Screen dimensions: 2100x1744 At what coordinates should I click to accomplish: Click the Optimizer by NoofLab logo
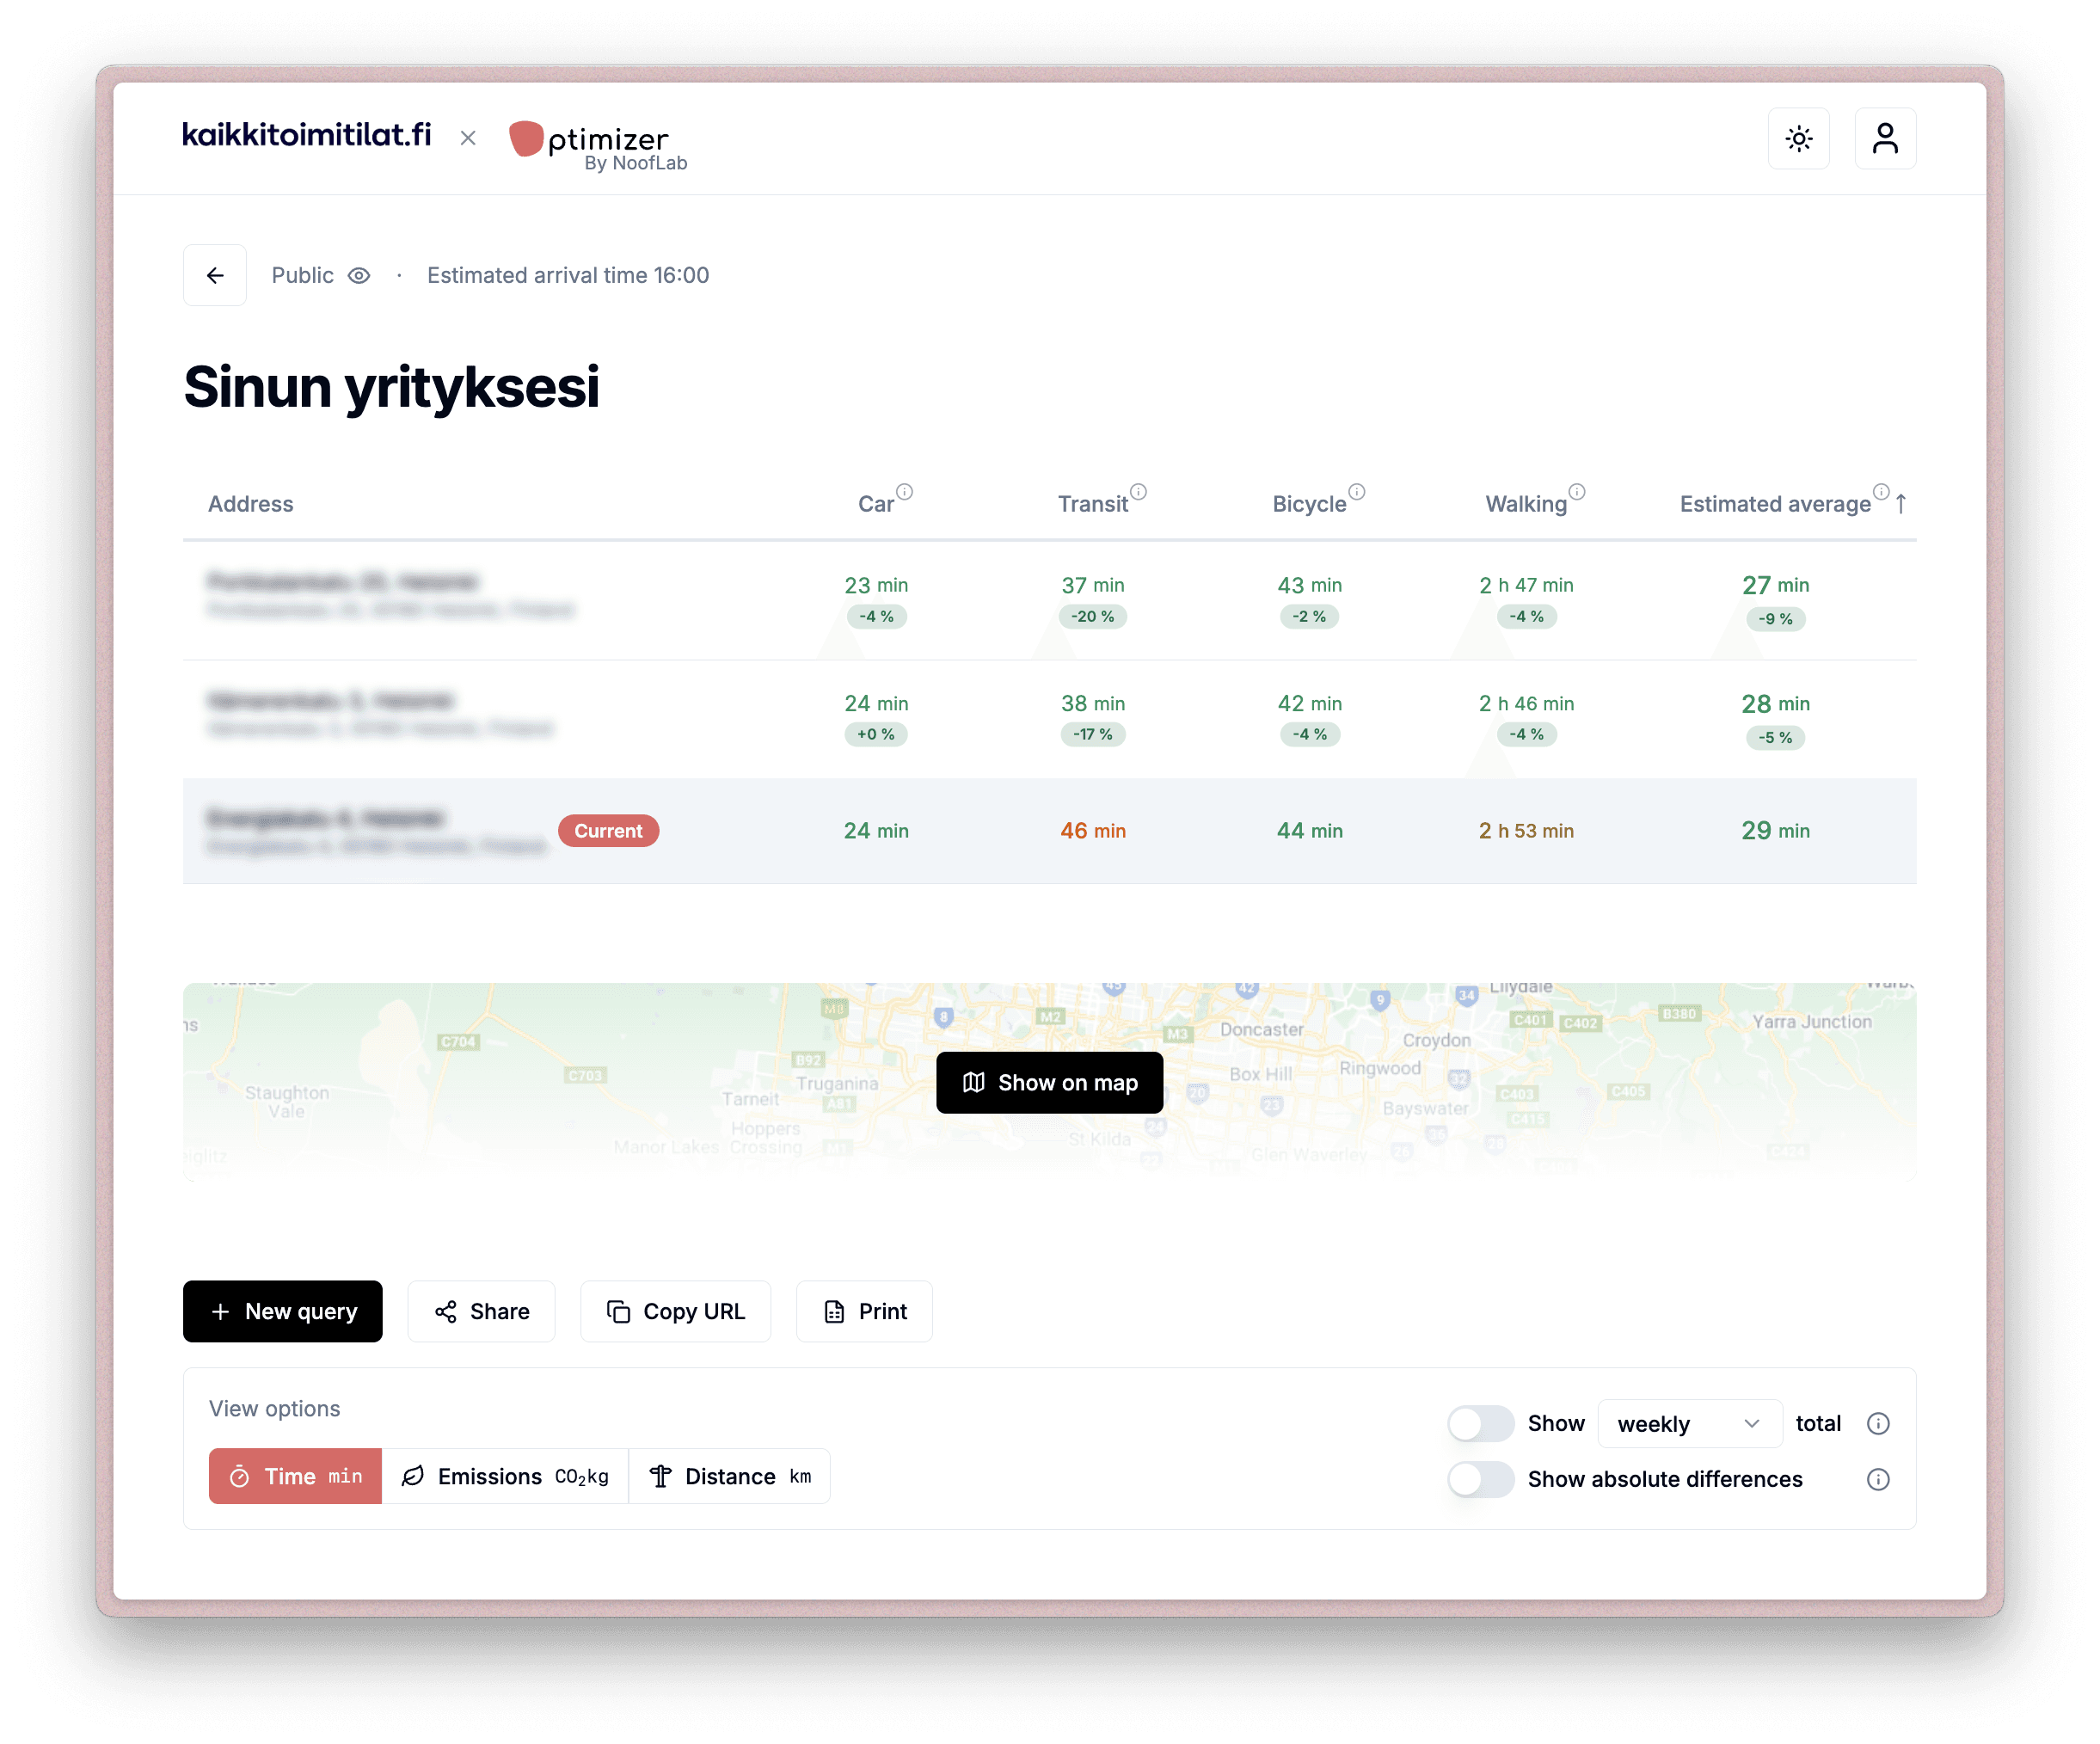pos(598,145)
